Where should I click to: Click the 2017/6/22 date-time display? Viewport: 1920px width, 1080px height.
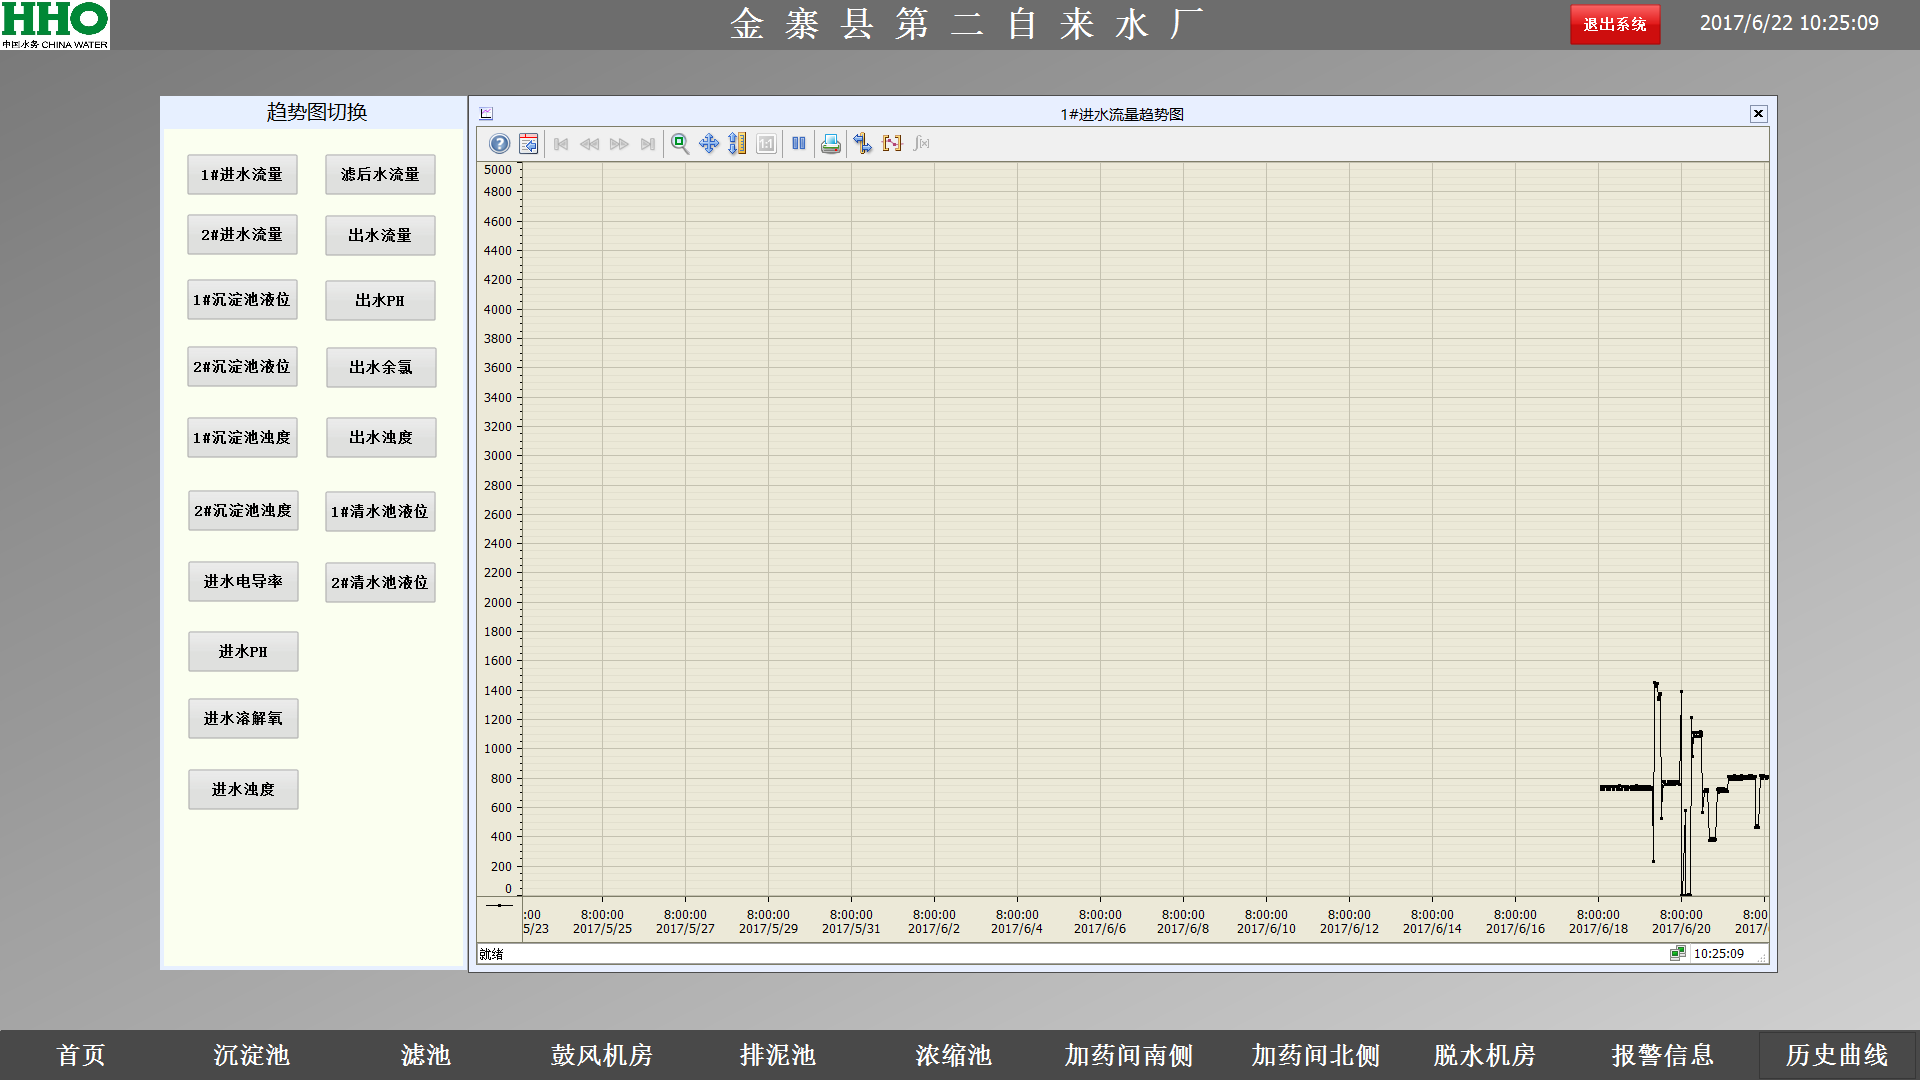click(x=1789, y=23)
